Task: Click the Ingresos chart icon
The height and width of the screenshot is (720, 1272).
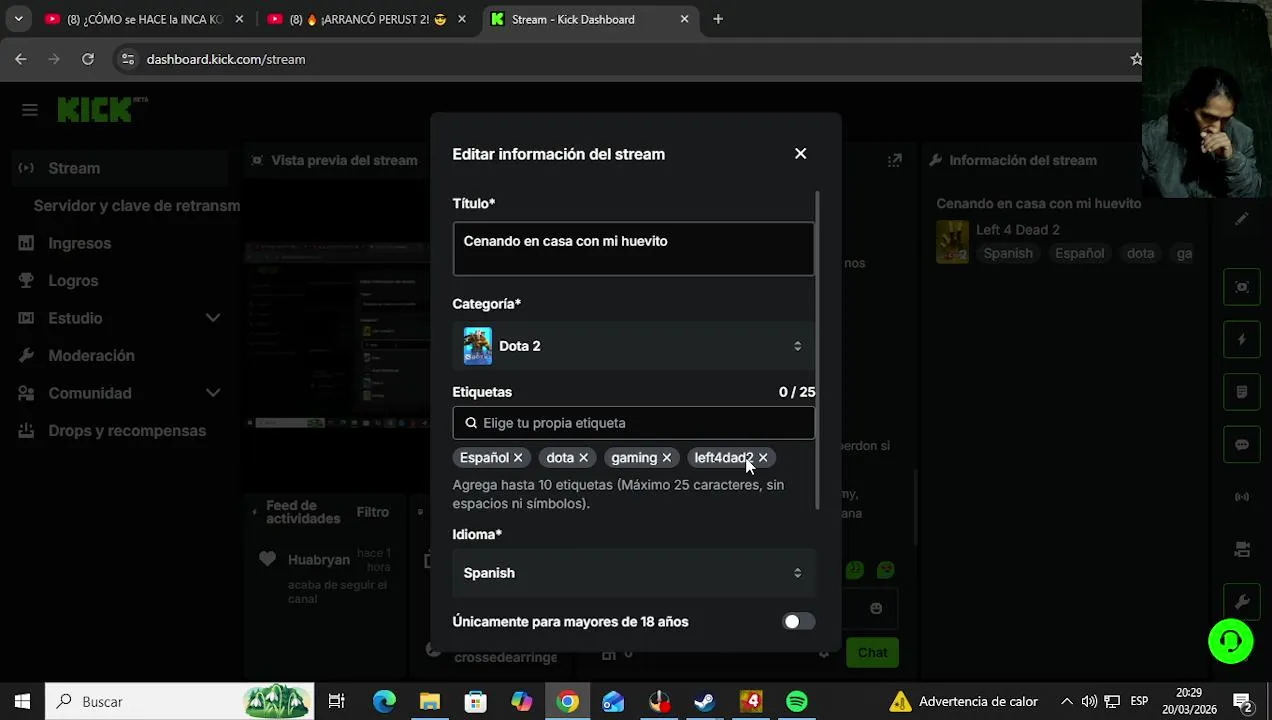Action: [x=27, y=243]
